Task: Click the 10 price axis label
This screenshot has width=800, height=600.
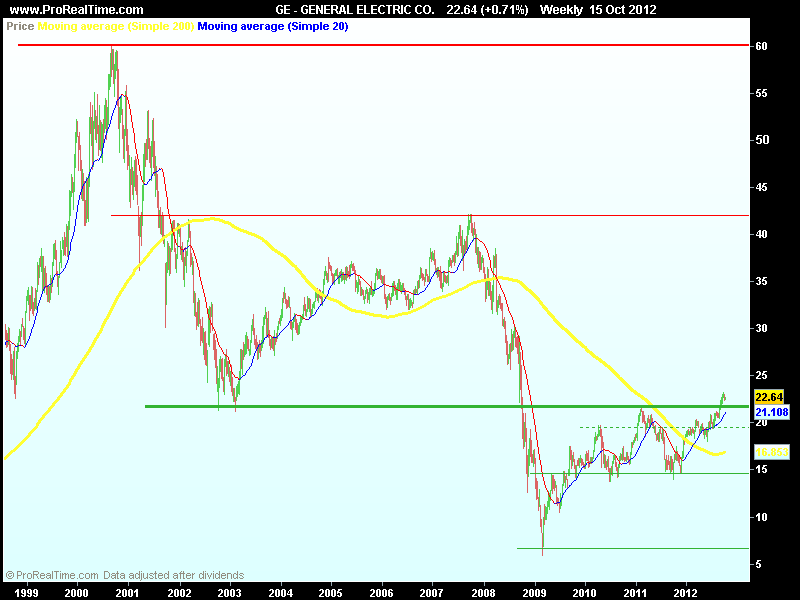Action: point(761,517)
